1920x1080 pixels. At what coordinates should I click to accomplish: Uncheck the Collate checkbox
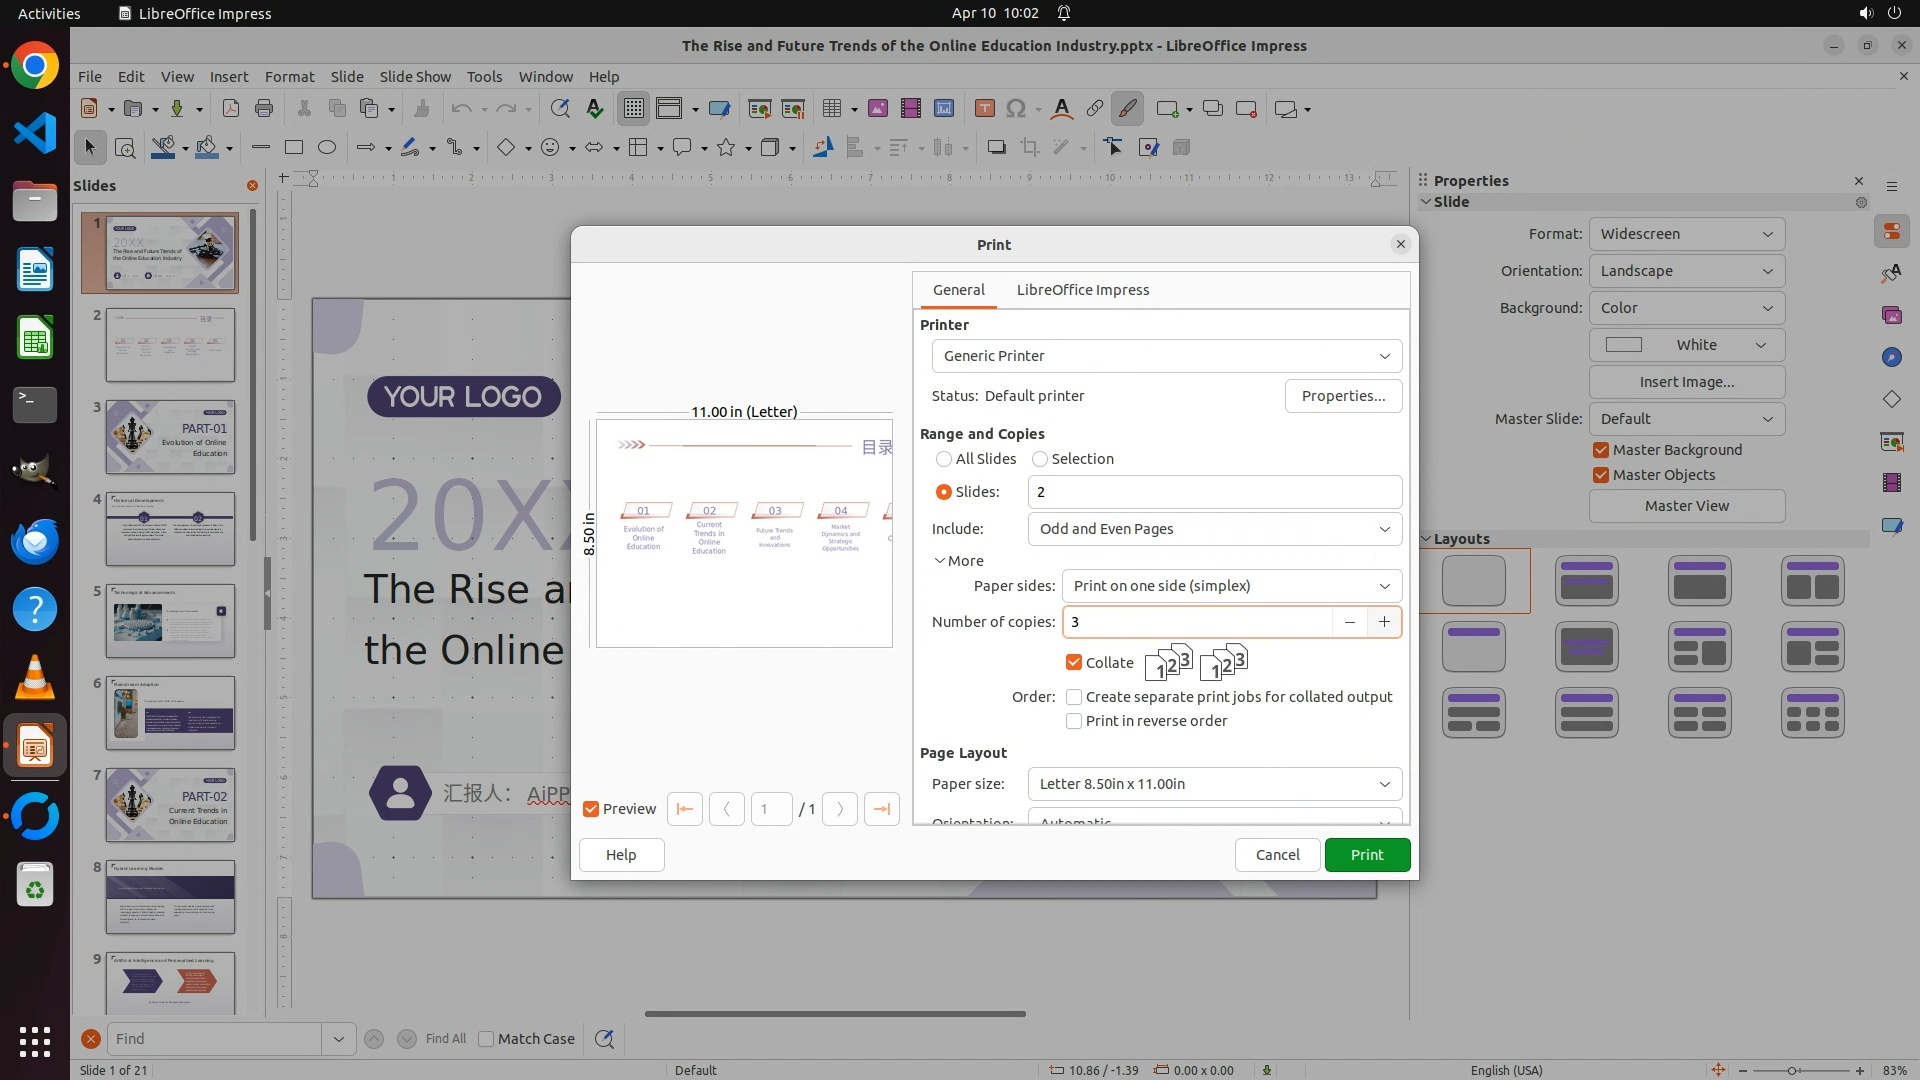pos(1074,663)
